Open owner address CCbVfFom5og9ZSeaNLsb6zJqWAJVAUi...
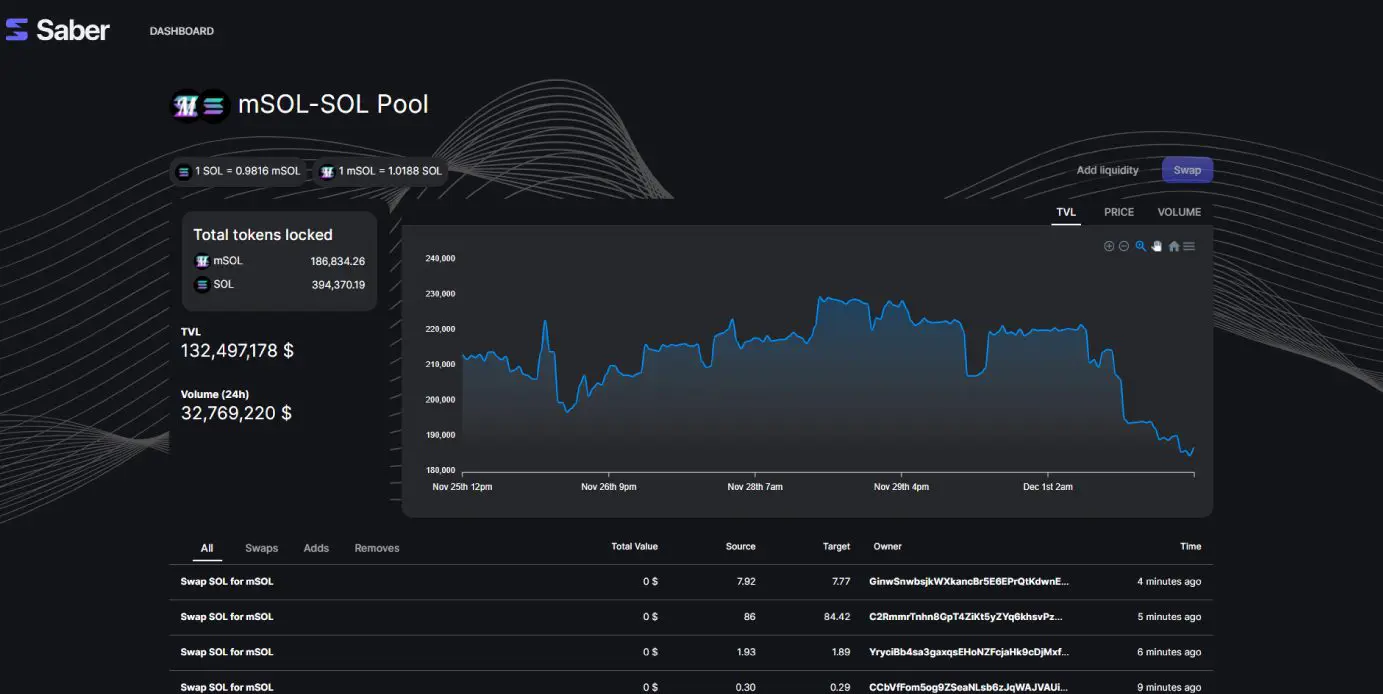Image resolution: width=1383 pixels, height=694 pixels. coord(969,687)
